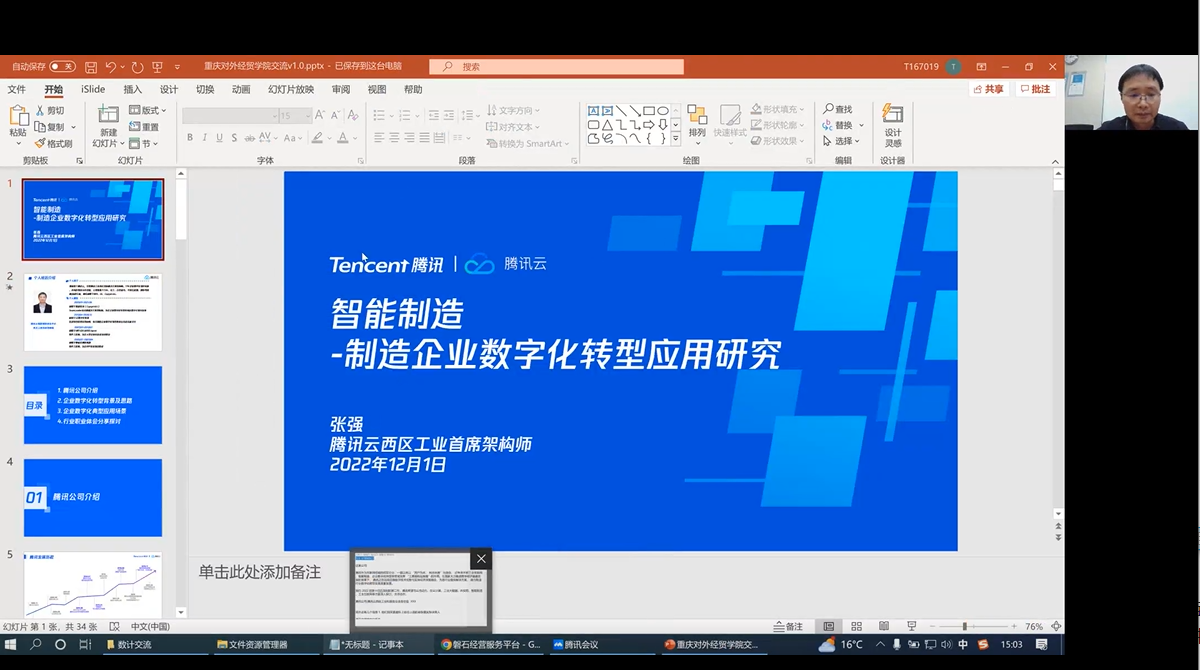Choose the triangle shape in the shapes gallery
Image resolution: width=1200 pixels, height=670 pixels.
(607, 125)
